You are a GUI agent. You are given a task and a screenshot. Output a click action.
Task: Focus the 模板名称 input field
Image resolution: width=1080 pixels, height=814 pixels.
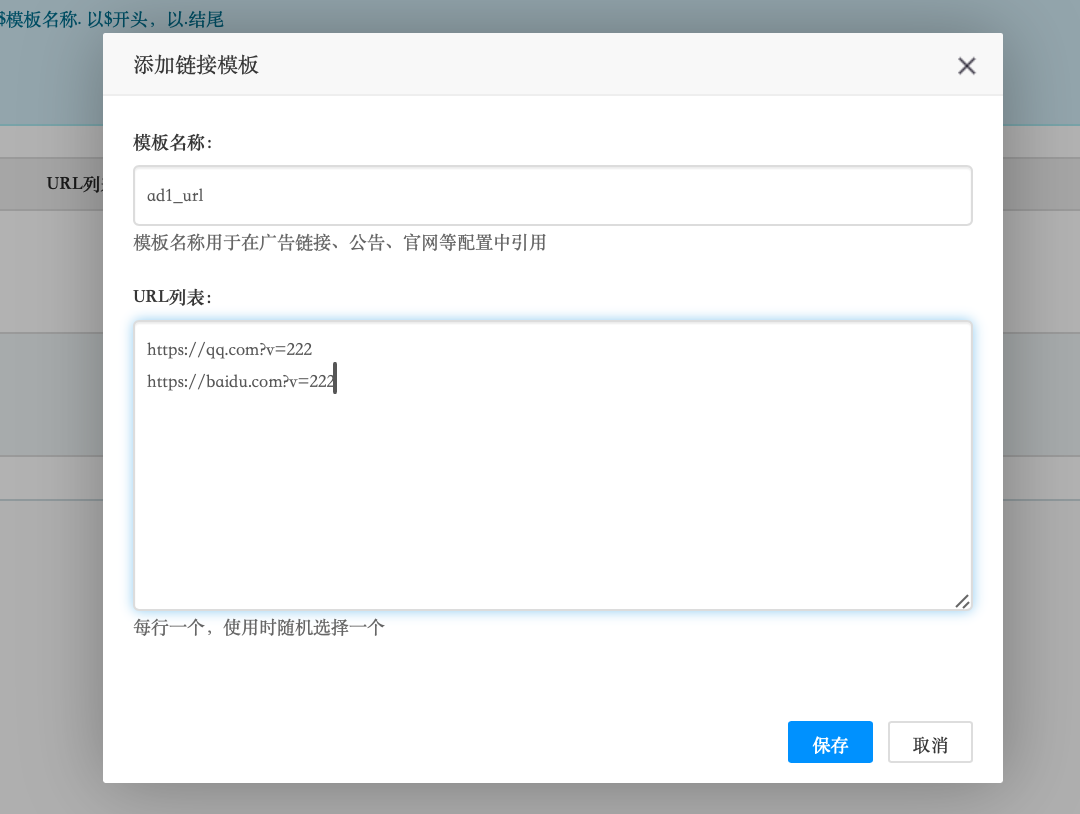[x=552, y=196]
